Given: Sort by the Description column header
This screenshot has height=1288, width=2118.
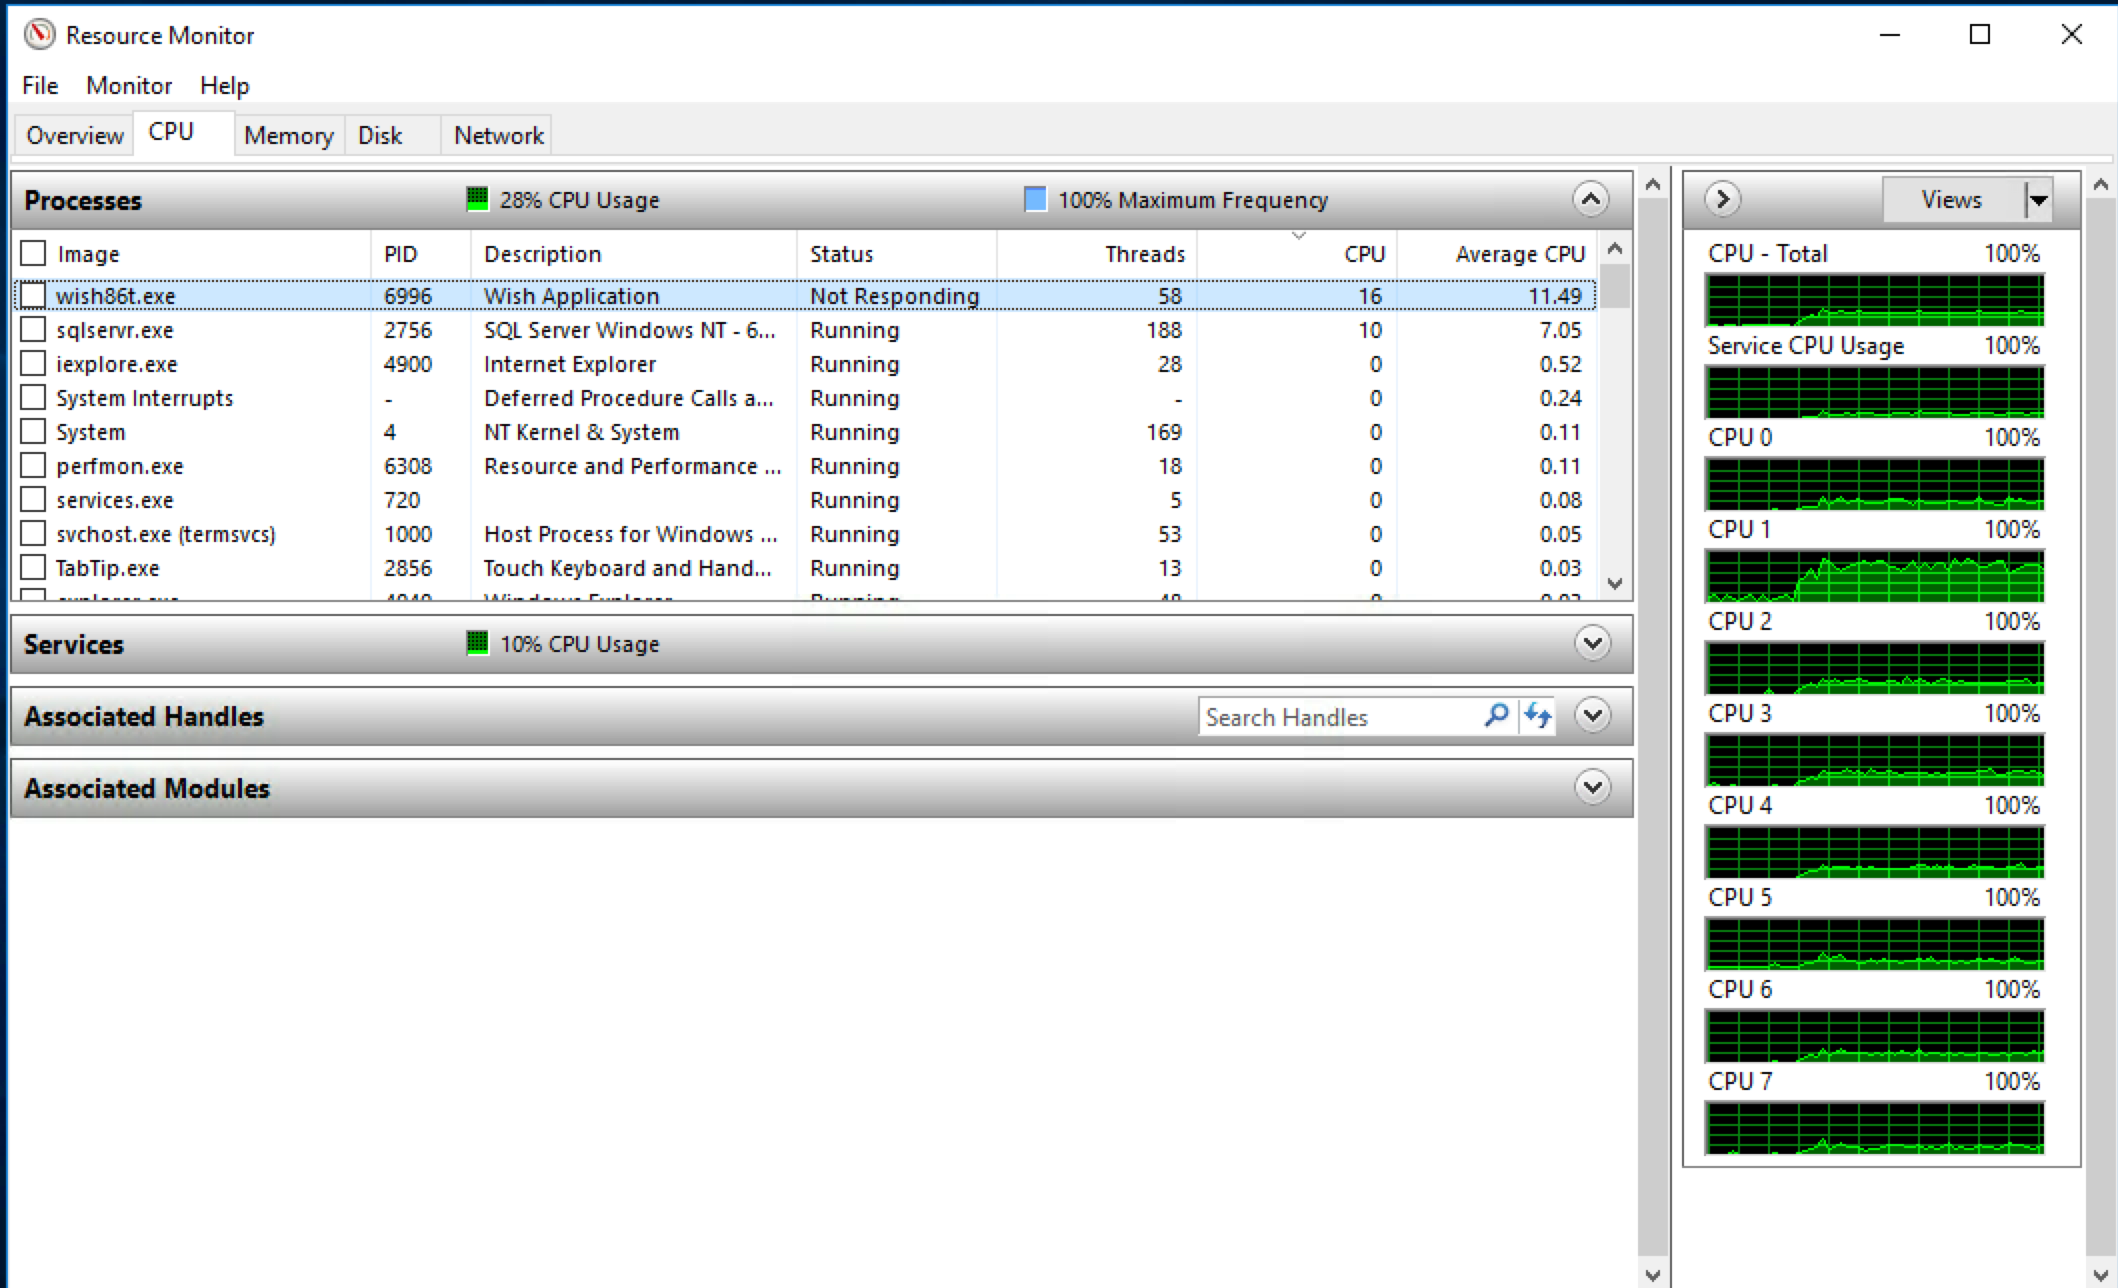Looking at the screenshot, I should [x=634, y=253].
